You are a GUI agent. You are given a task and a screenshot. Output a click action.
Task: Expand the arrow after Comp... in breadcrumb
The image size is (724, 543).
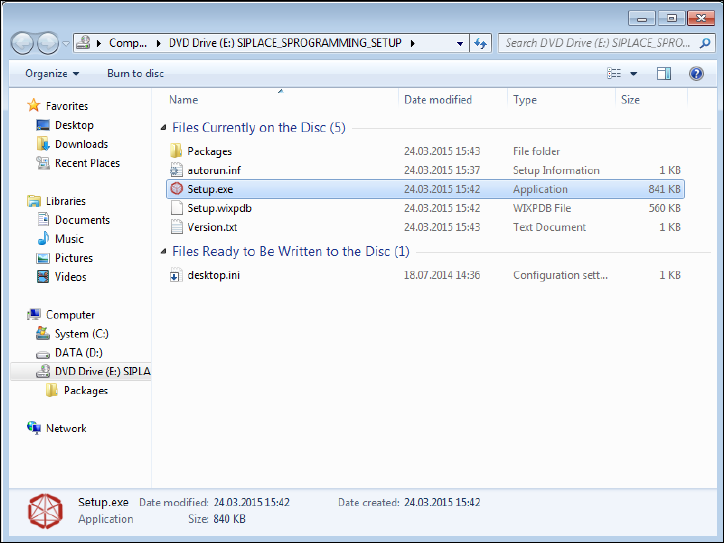158,43
